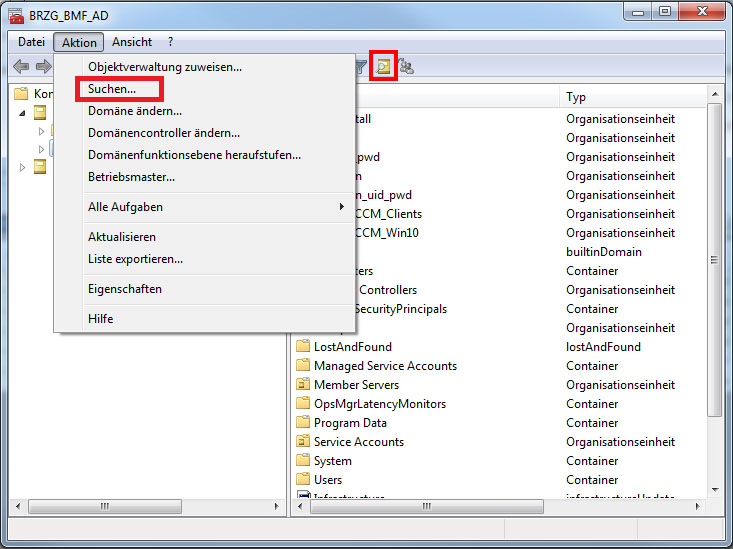
Task: Click the filter funnel toolbar icon
Action: point(362,66)
